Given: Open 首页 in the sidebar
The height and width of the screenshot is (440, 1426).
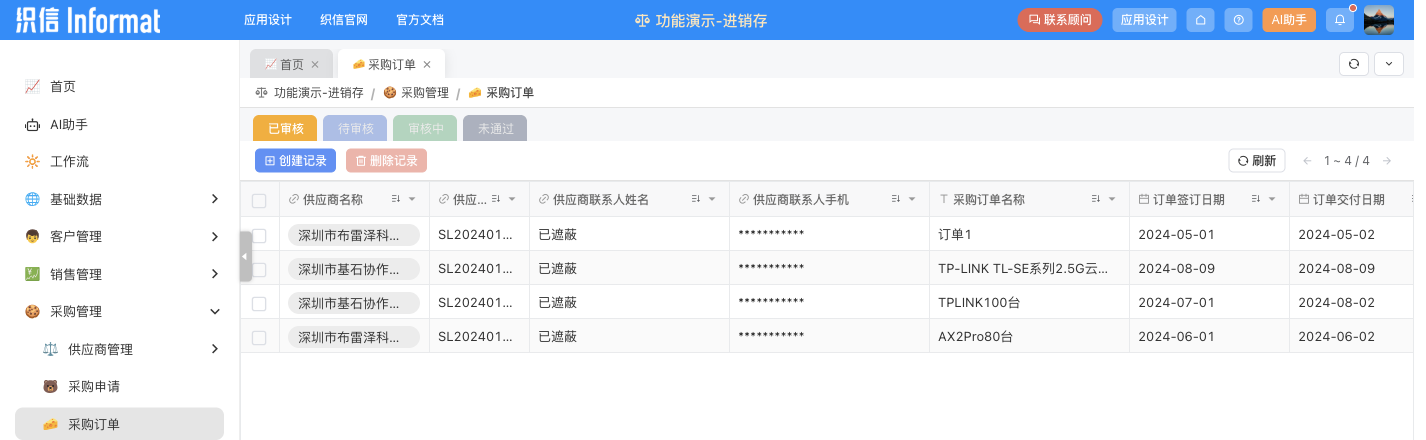Looking at the screenshot, I should (x=120, y=87).
